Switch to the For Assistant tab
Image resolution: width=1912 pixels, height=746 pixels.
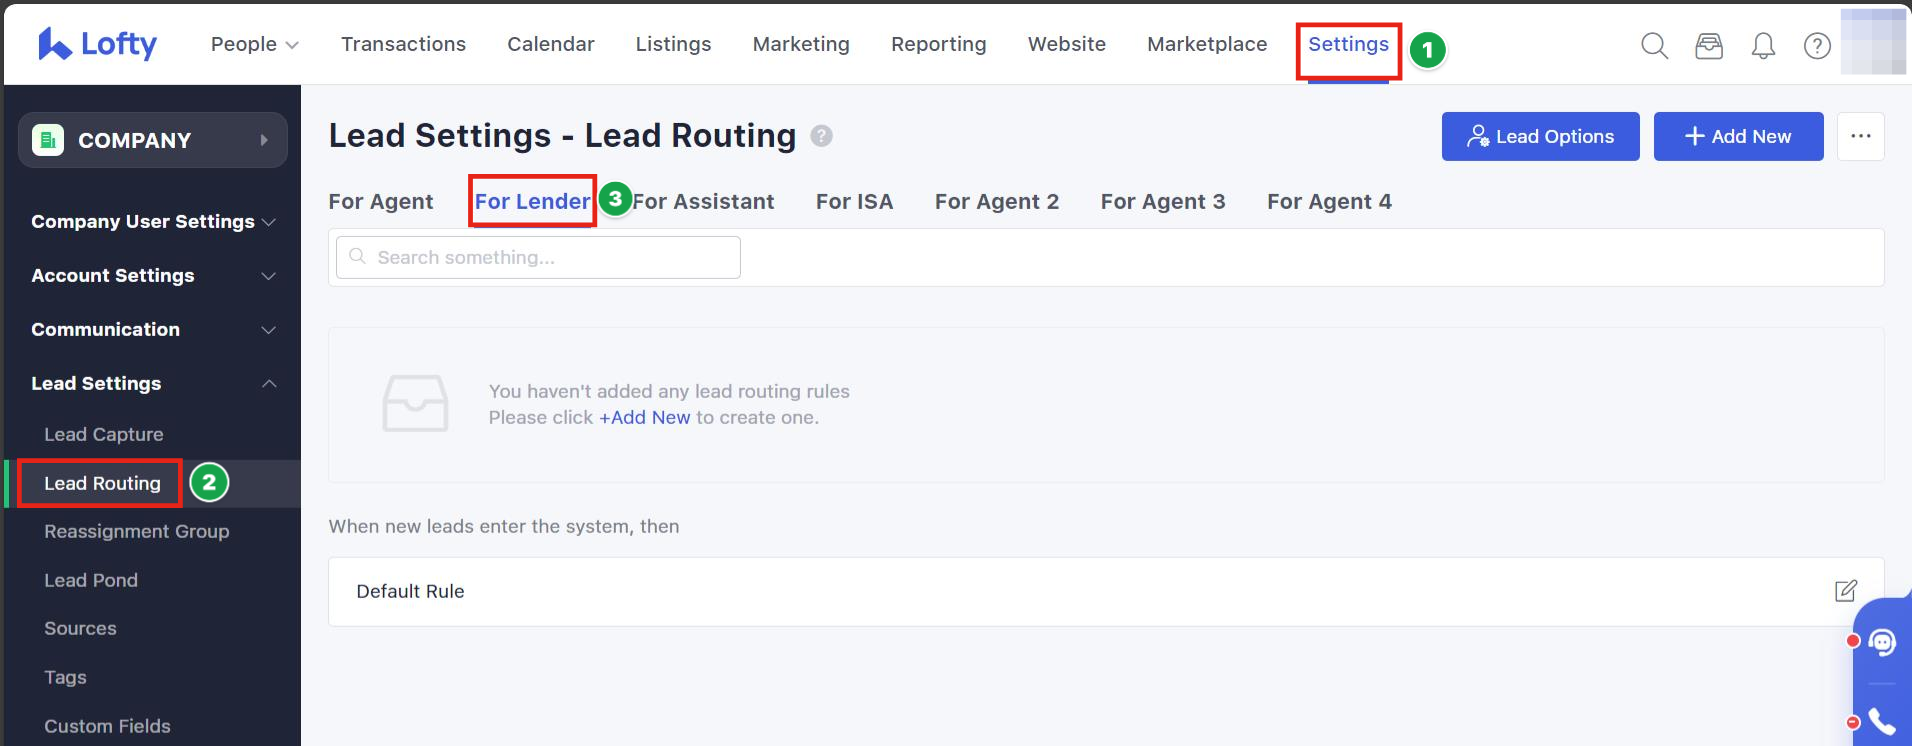704,202
